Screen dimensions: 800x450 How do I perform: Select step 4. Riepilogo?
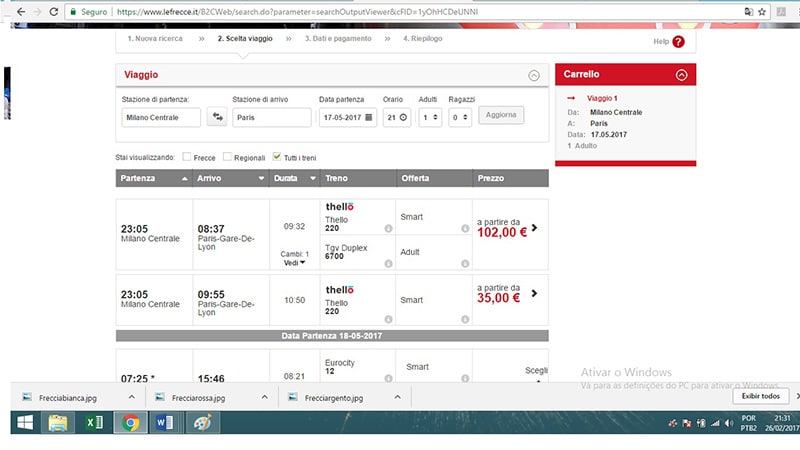coord(422,38)
